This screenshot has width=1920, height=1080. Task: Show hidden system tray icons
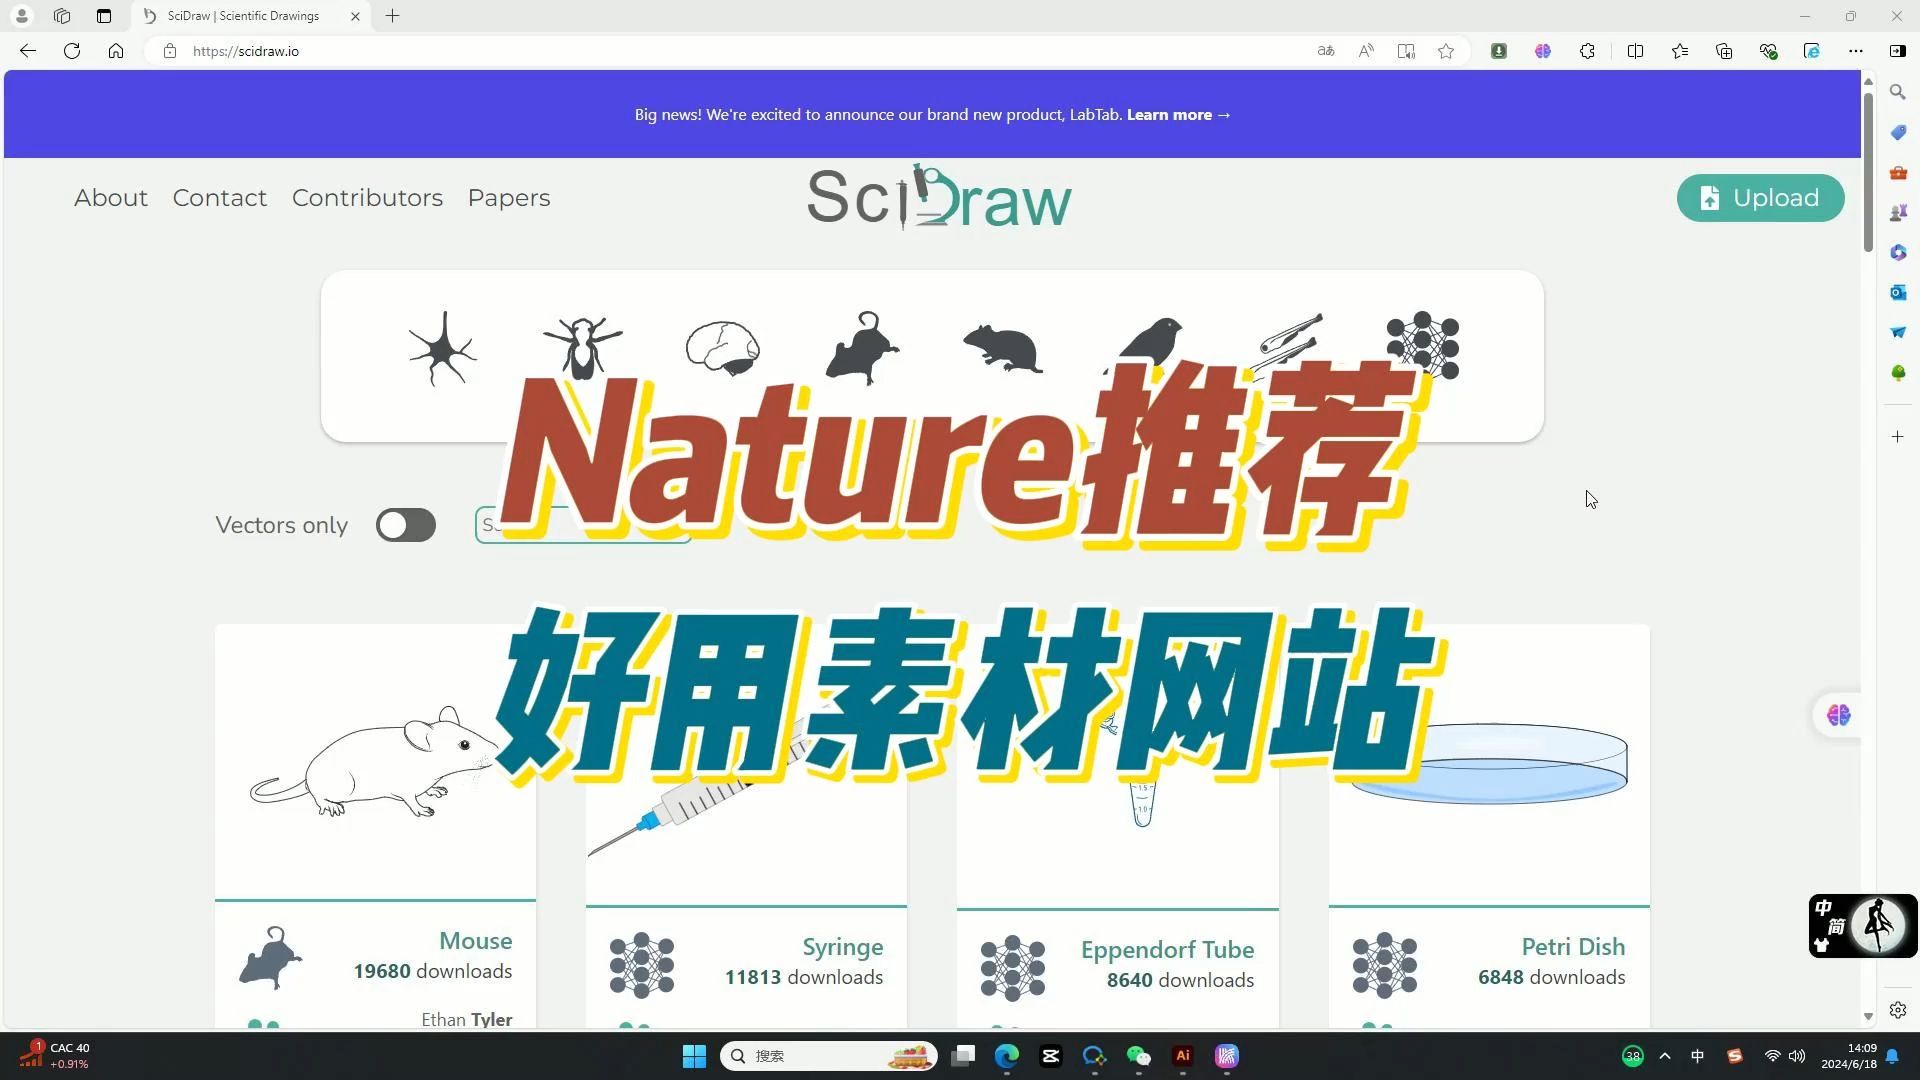tap(1665, 1056)
